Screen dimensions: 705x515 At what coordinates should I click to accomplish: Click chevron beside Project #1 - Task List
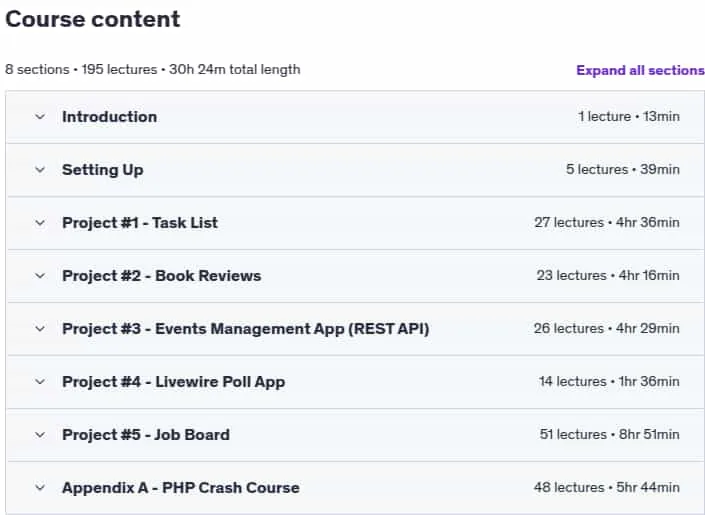40,223
